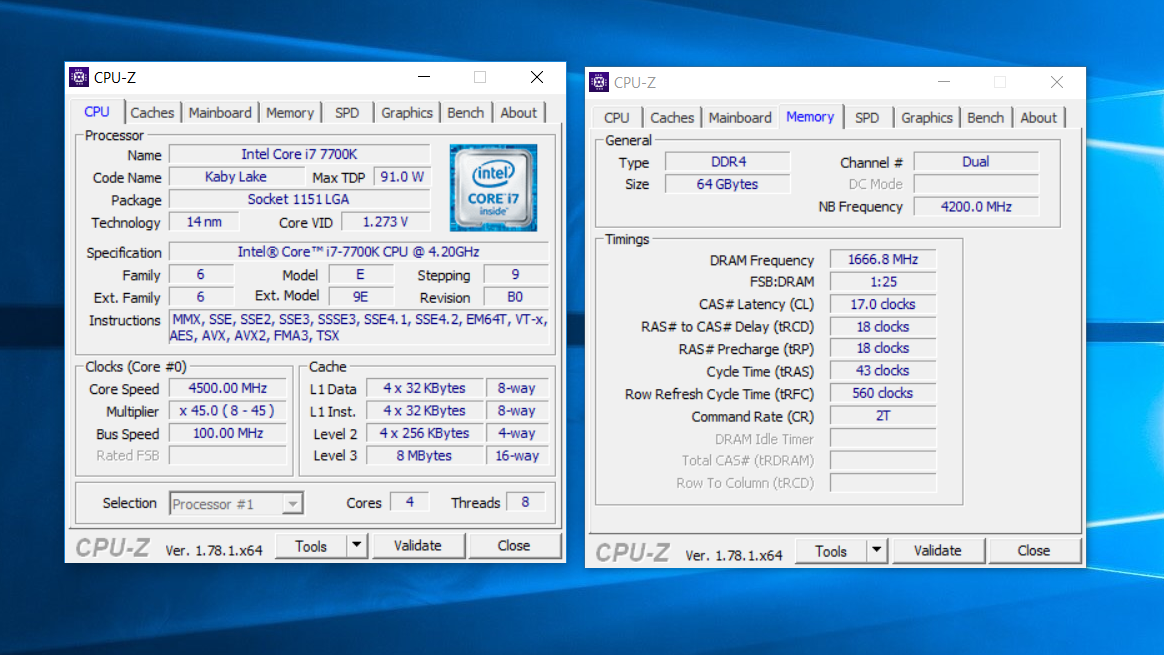
Task: Switch to Bench tab in left window
Action: (465, 113)
